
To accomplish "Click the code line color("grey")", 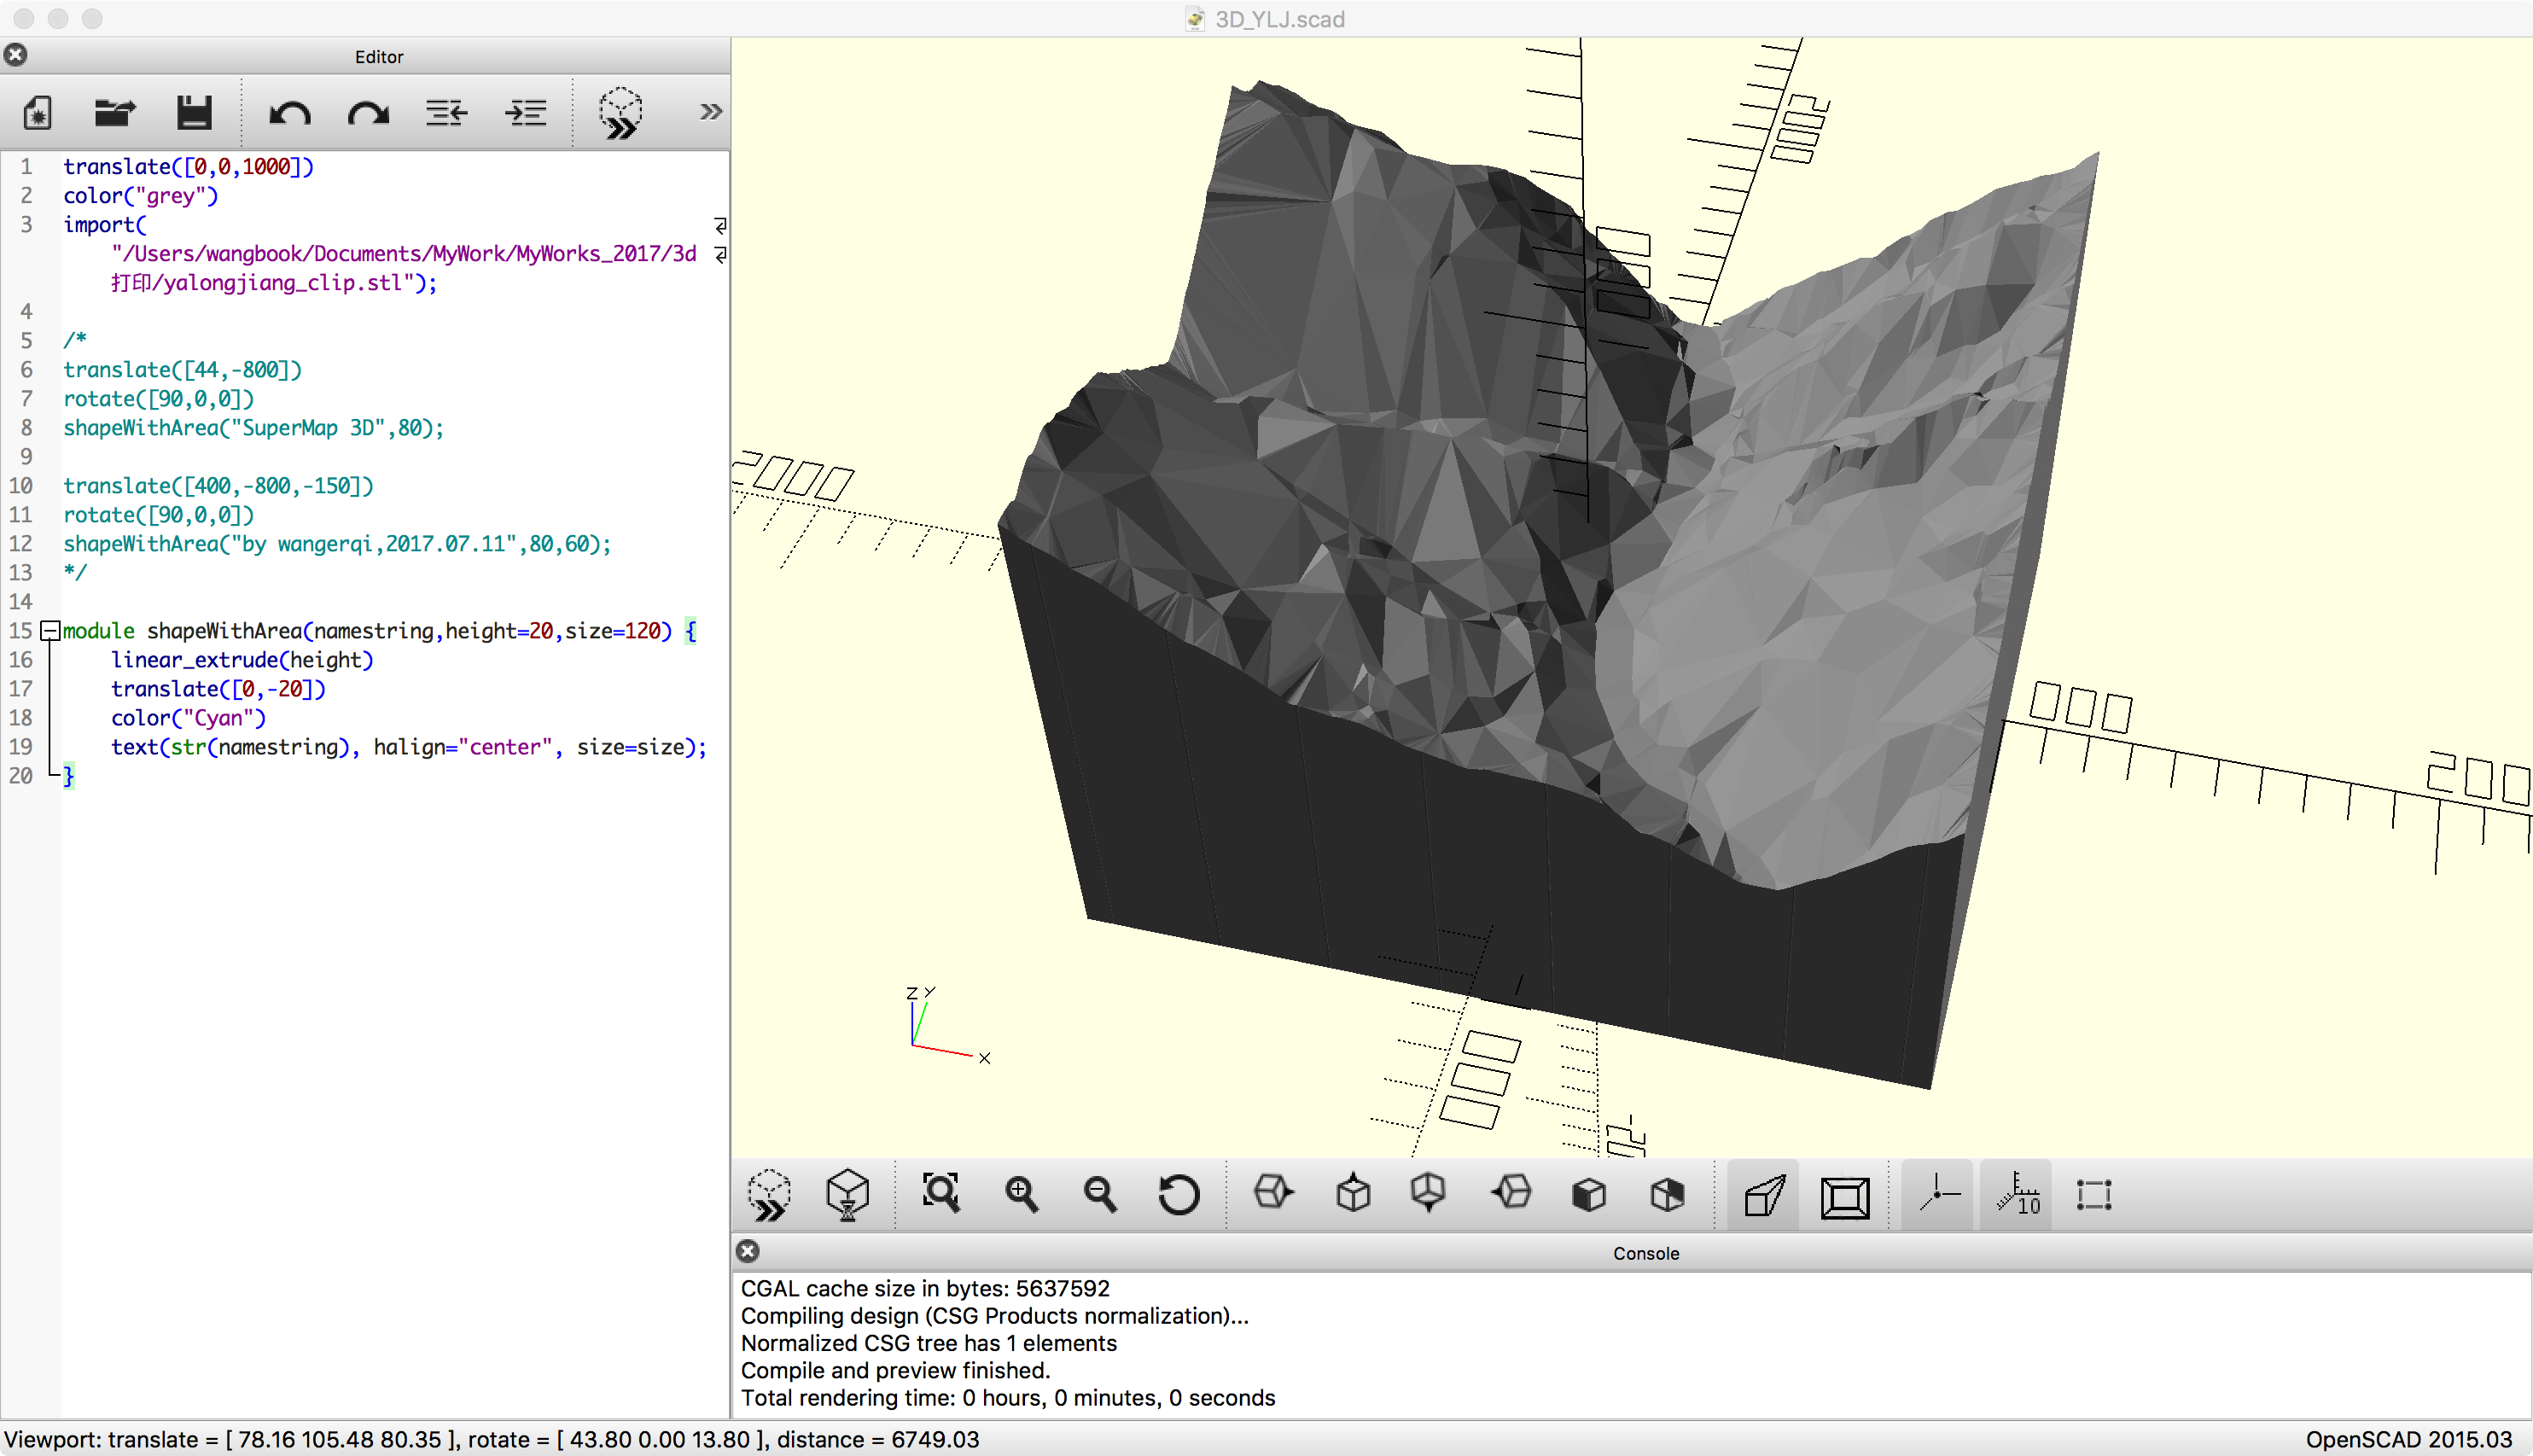I will pyautogui.click(x=141, y=196).
